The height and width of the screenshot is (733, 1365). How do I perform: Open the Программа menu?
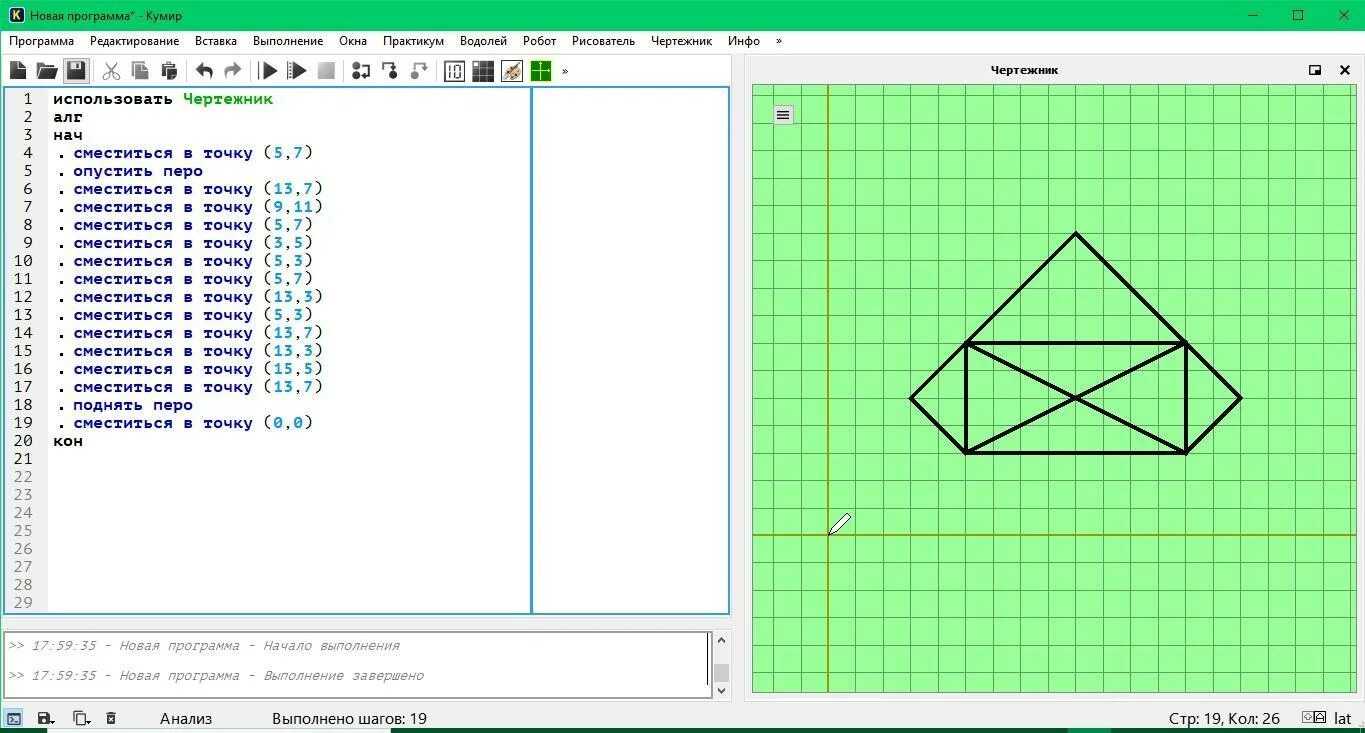point(42,41)
